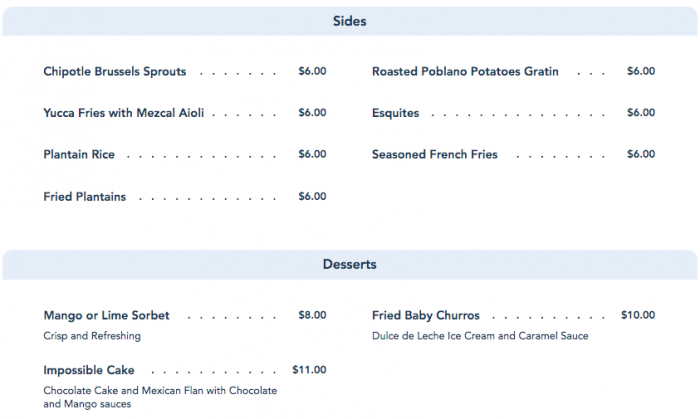700x419 pixels.
Task: Click the Esquites side item
Action: 396,113
